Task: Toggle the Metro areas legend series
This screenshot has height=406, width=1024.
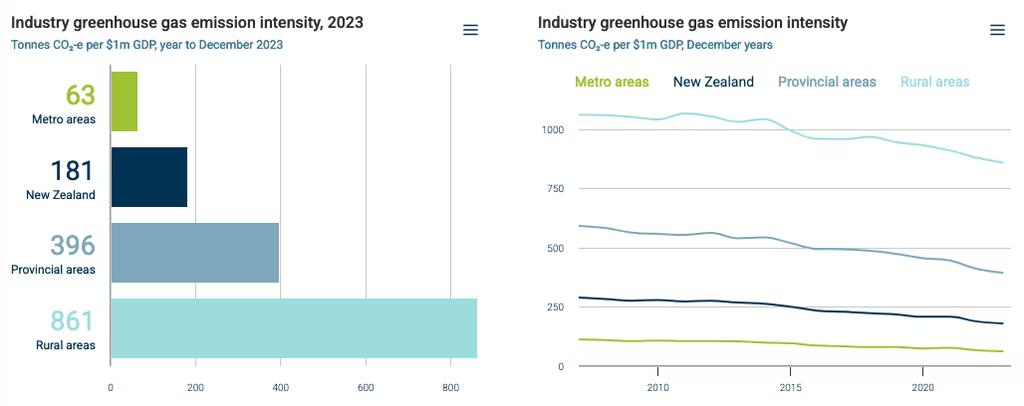Action: (x=612, y=82)
